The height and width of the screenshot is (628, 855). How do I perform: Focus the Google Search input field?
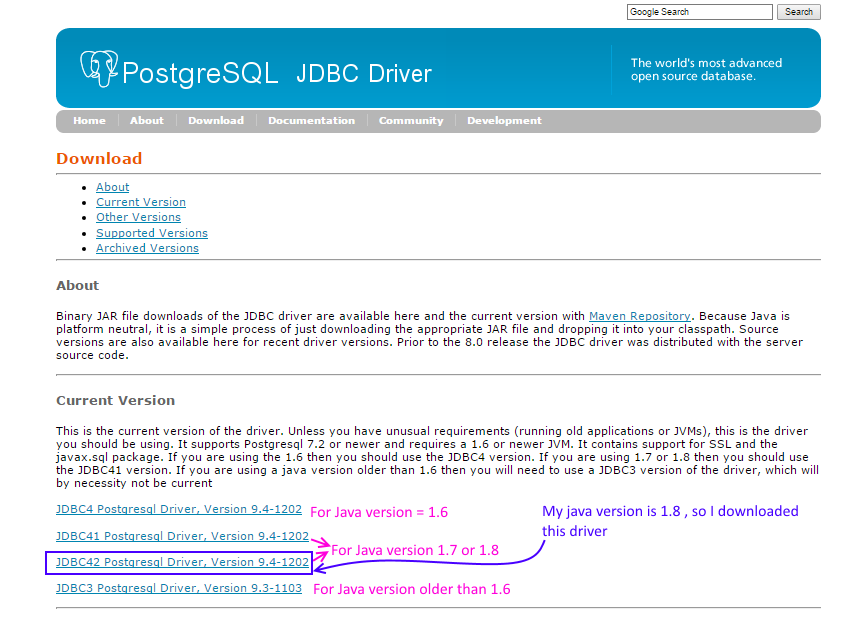(700, 12)
